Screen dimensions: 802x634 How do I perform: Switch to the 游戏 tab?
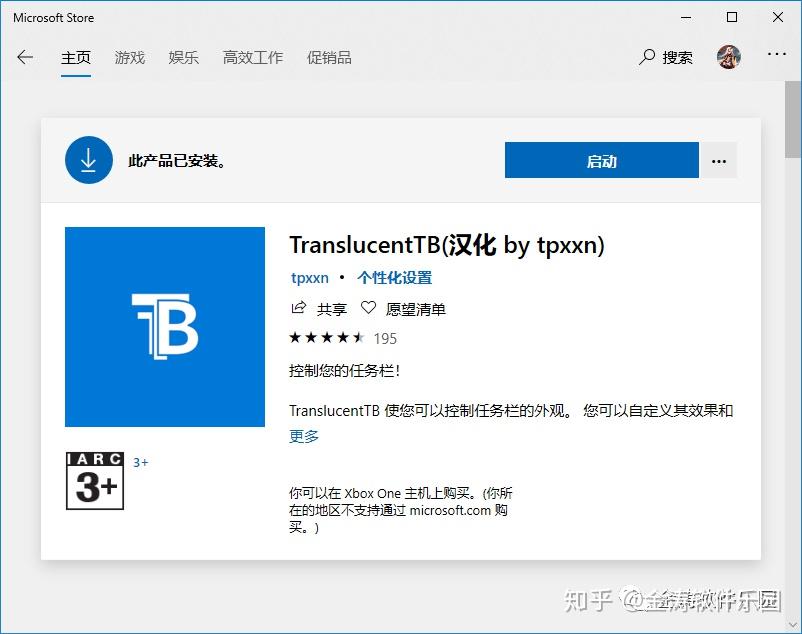coord(129,57)
